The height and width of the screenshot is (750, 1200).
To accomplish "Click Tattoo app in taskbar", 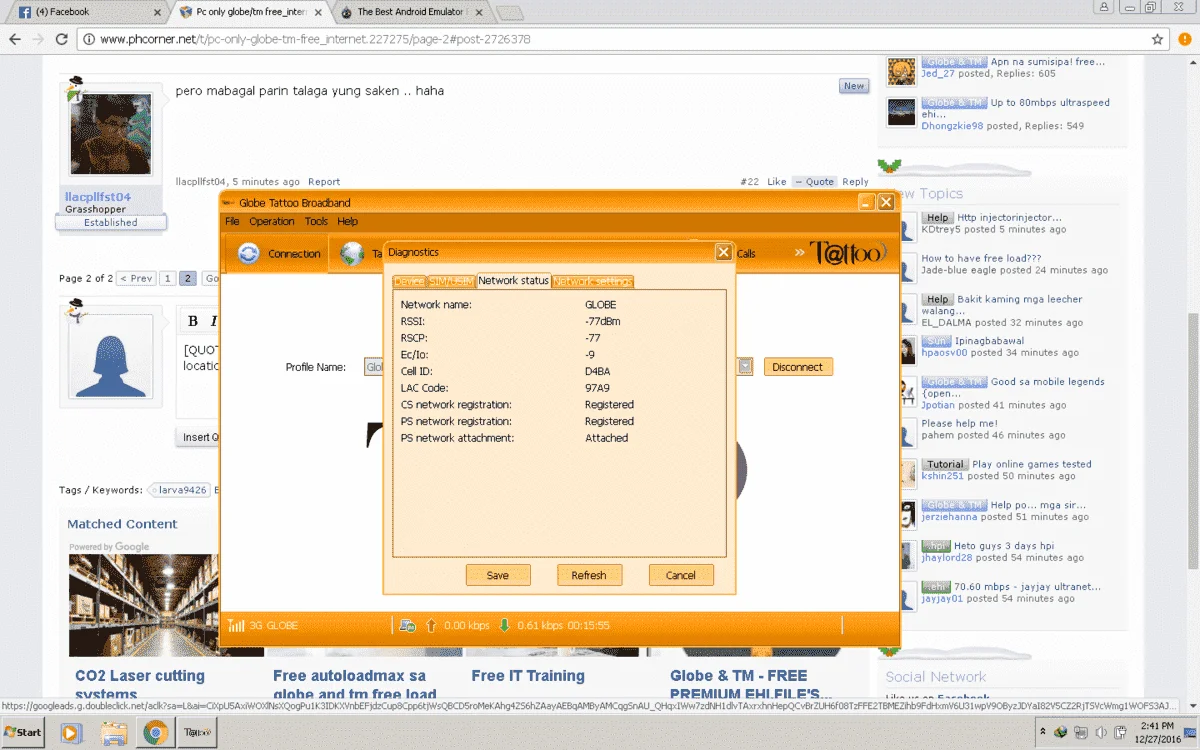I will 196,732.
